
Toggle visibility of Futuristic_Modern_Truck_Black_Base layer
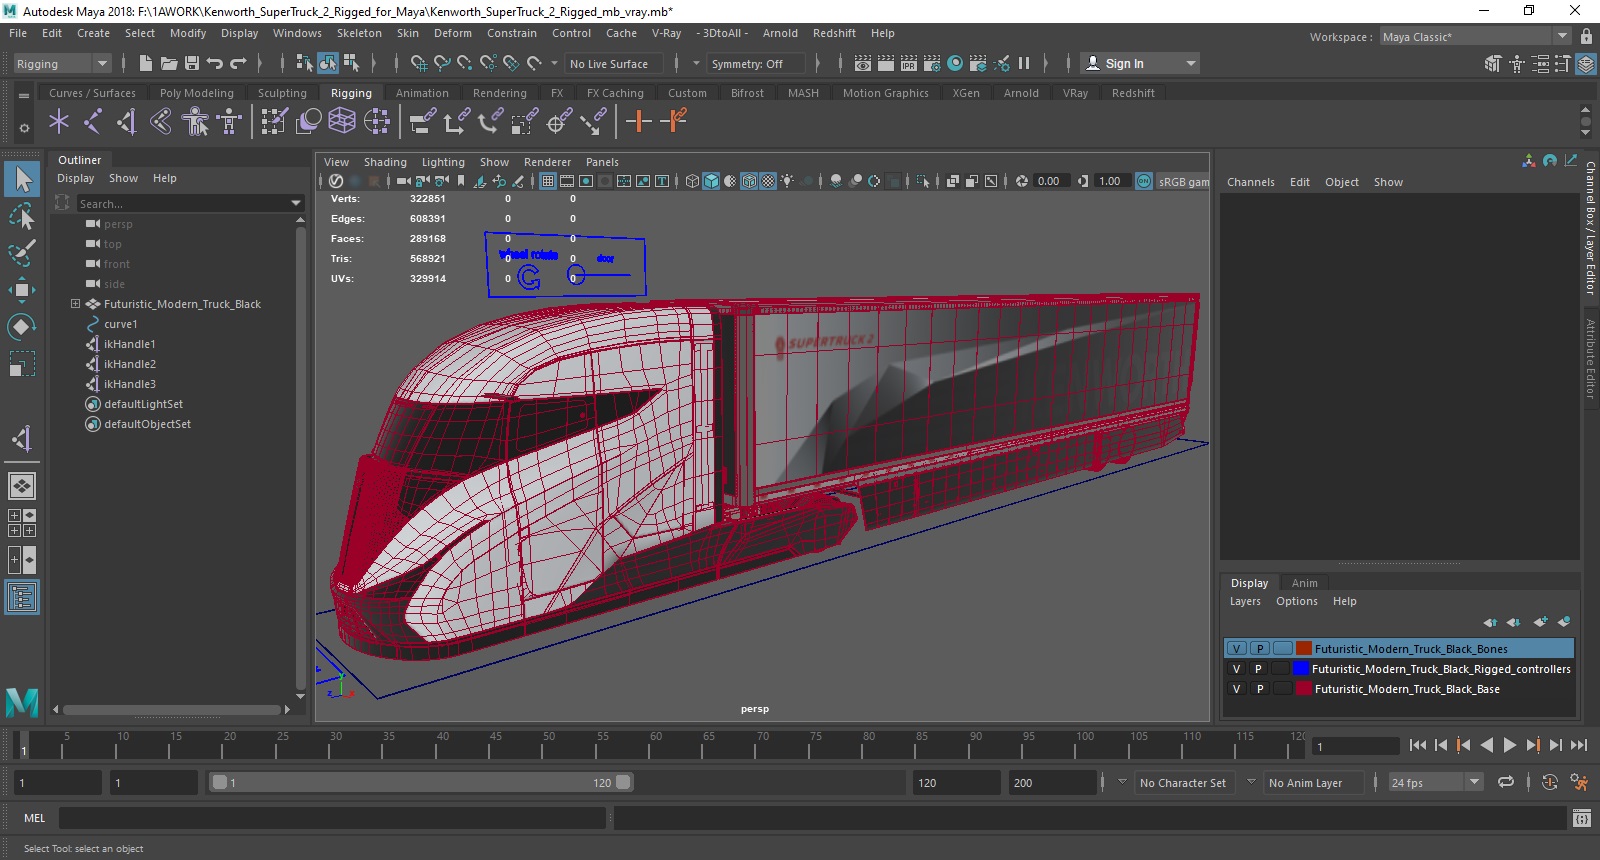pos(1237,689)
